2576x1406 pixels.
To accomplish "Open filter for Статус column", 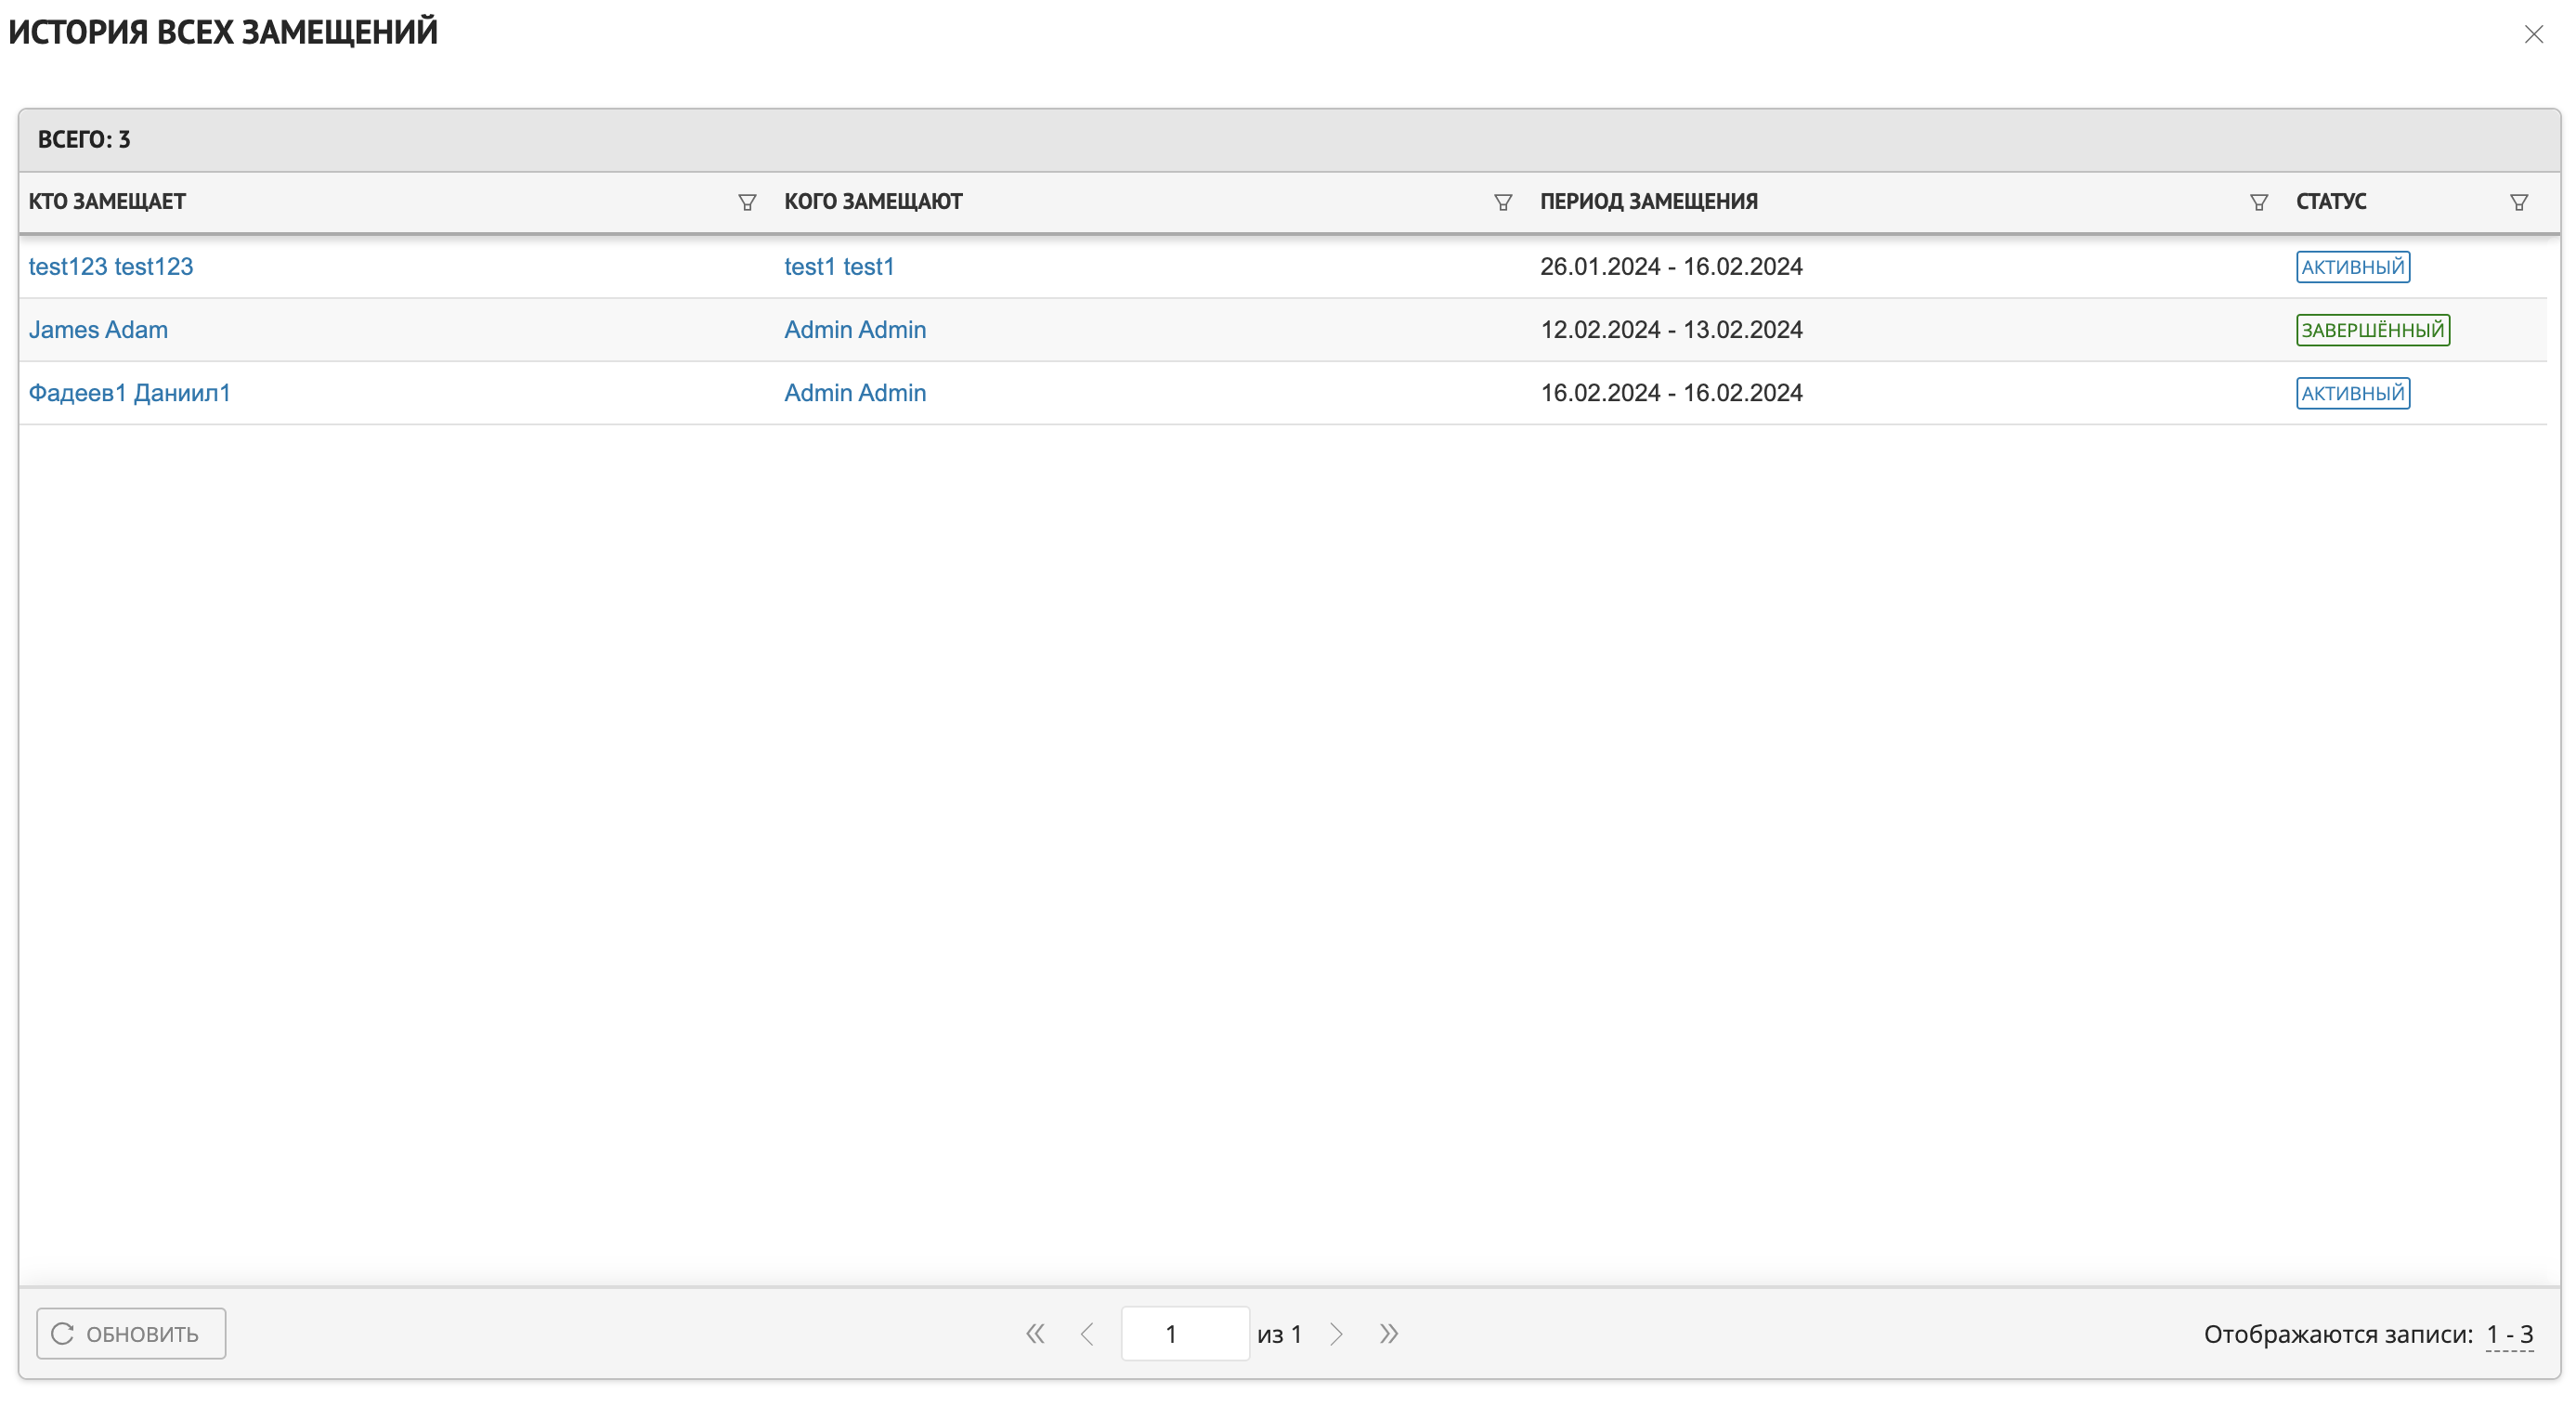I will 2518,202.
